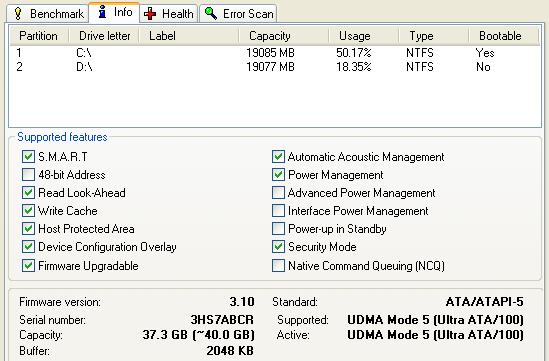Click the red cross Health icon
The image size is (549, 361).
[150, 14]
